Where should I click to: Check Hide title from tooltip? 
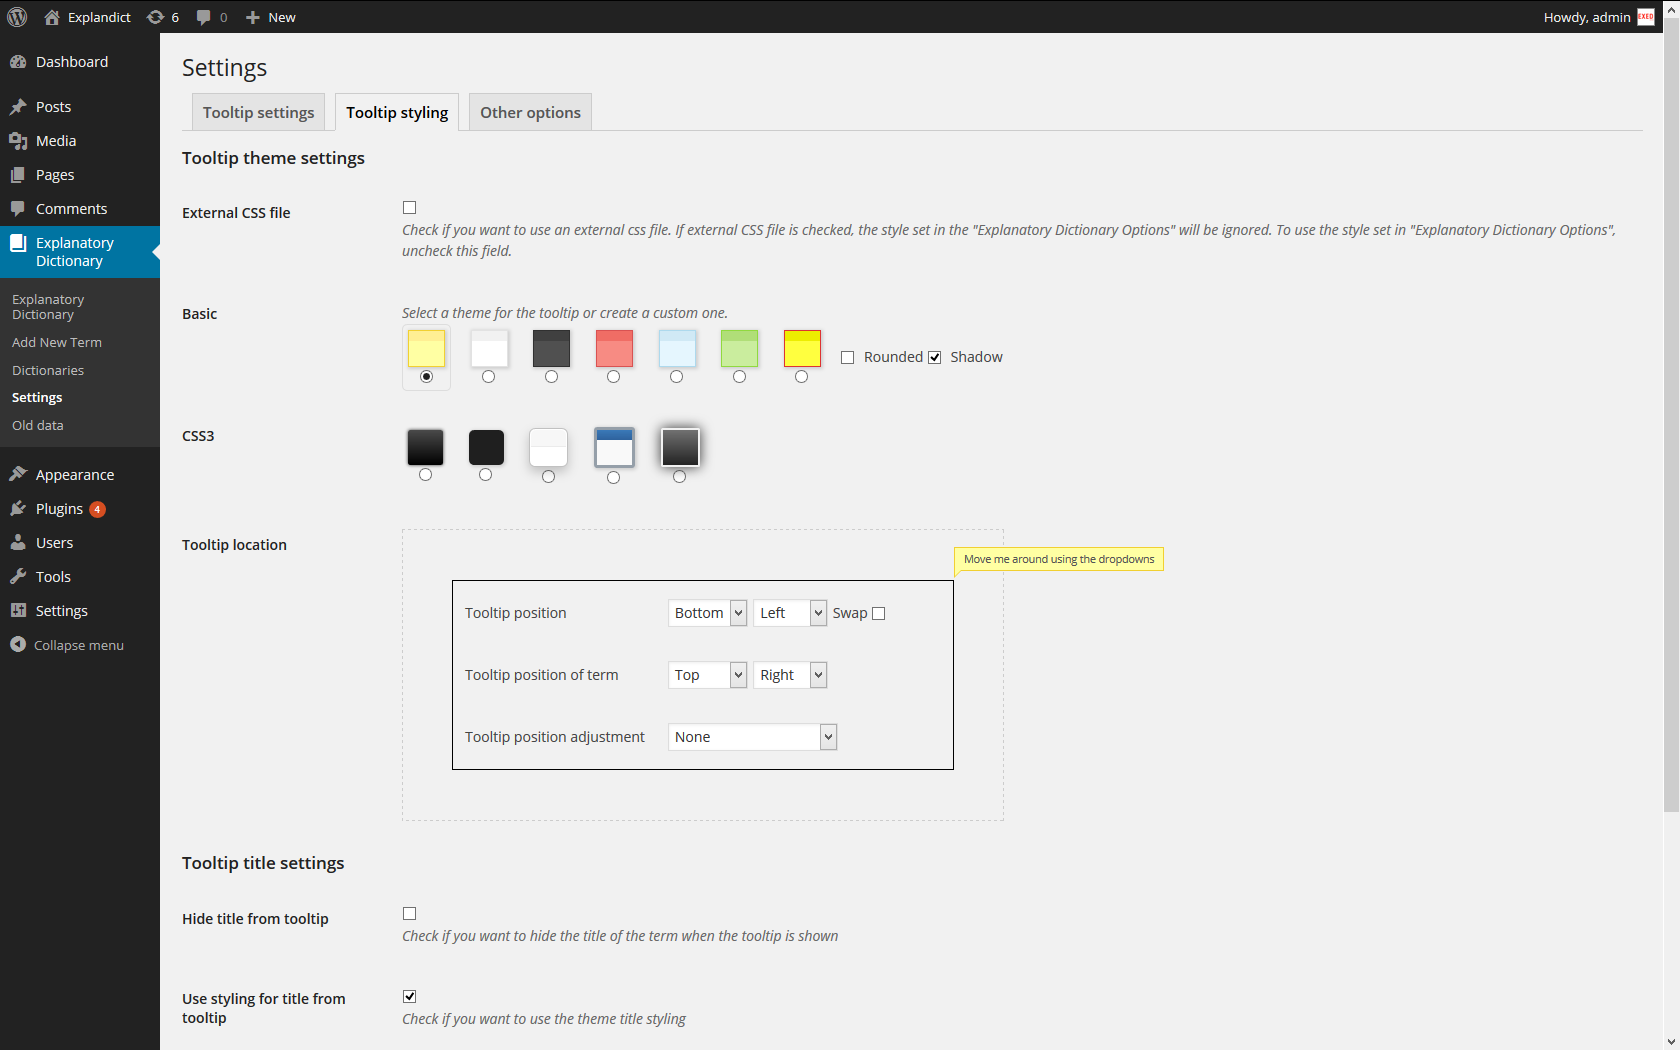coord(409,914)
